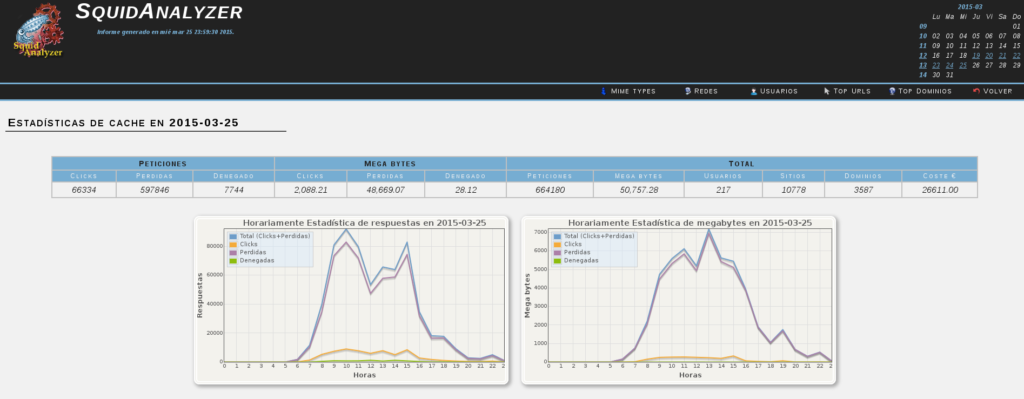Select the Denegado value 7744
The width and height of the screenshot is (1024, 399).
coord(233,190)
